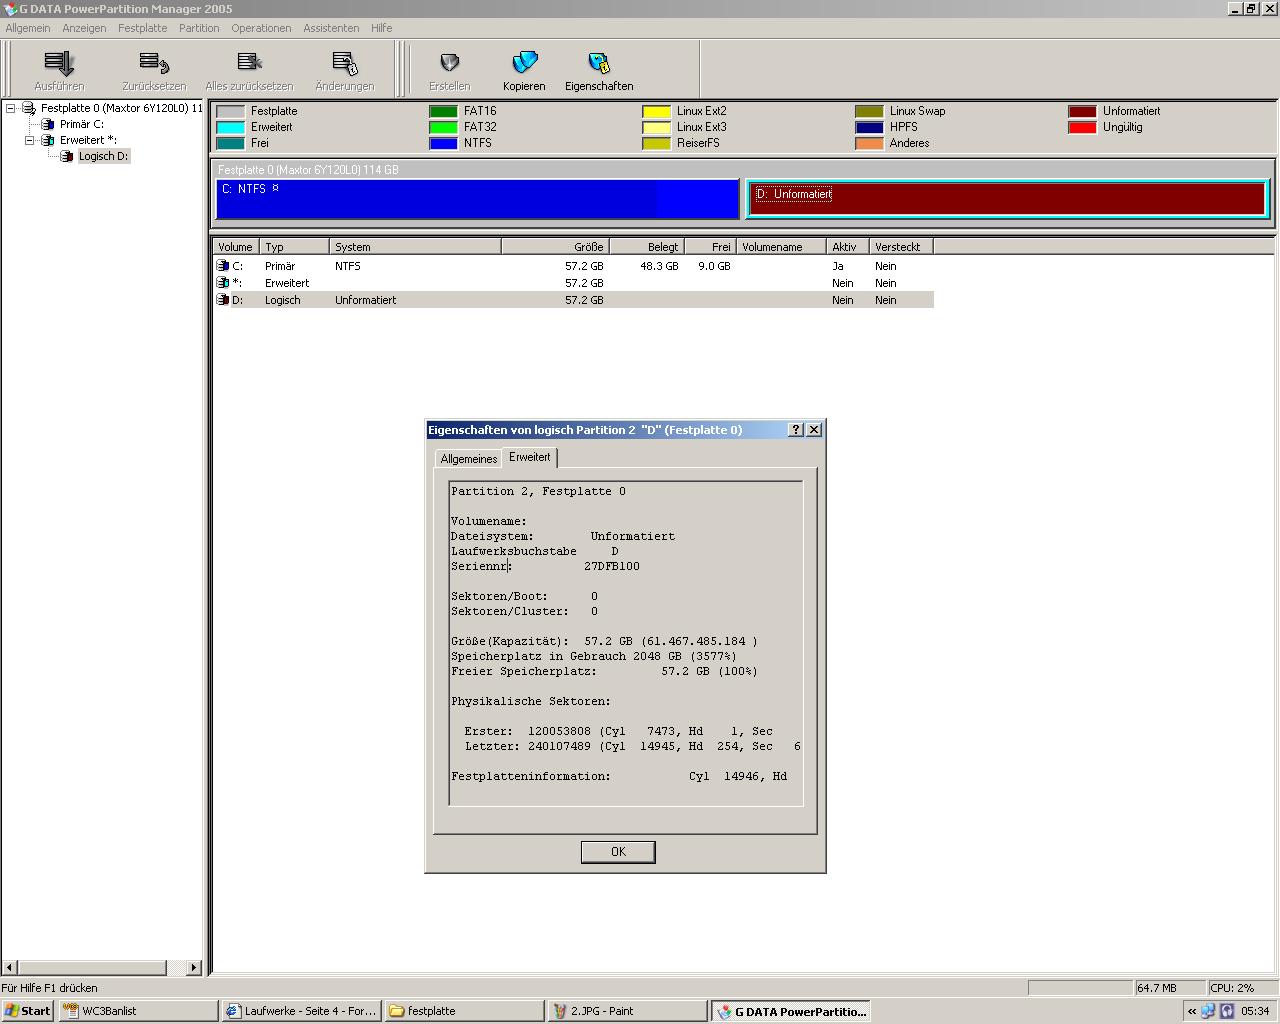This screenshot has height=1024, width=1280.
Task: Open the Operationen menu
Action: [x=261, y=28]
